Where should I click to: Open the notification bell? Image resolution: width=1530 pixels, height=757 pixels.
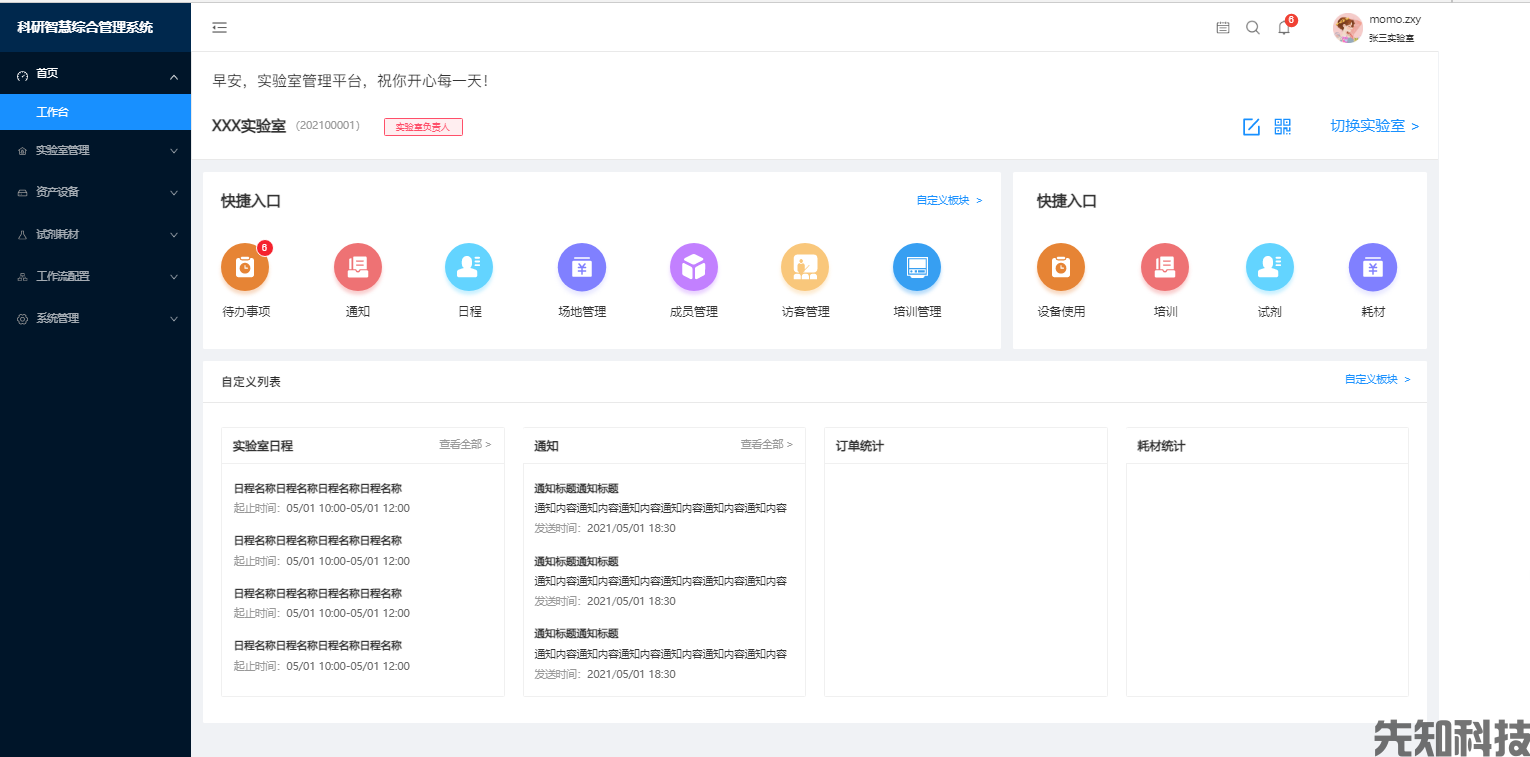pyautogui.click(x=1284, y=28)
